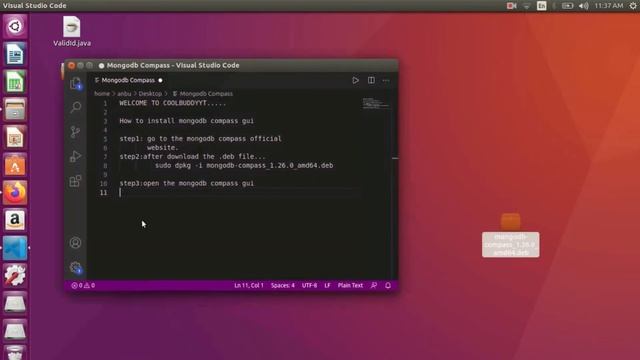Click the 'anbu' breadcrumb segment
The width and height of the screenshot is (640, 360).
[x=124, y=93]
